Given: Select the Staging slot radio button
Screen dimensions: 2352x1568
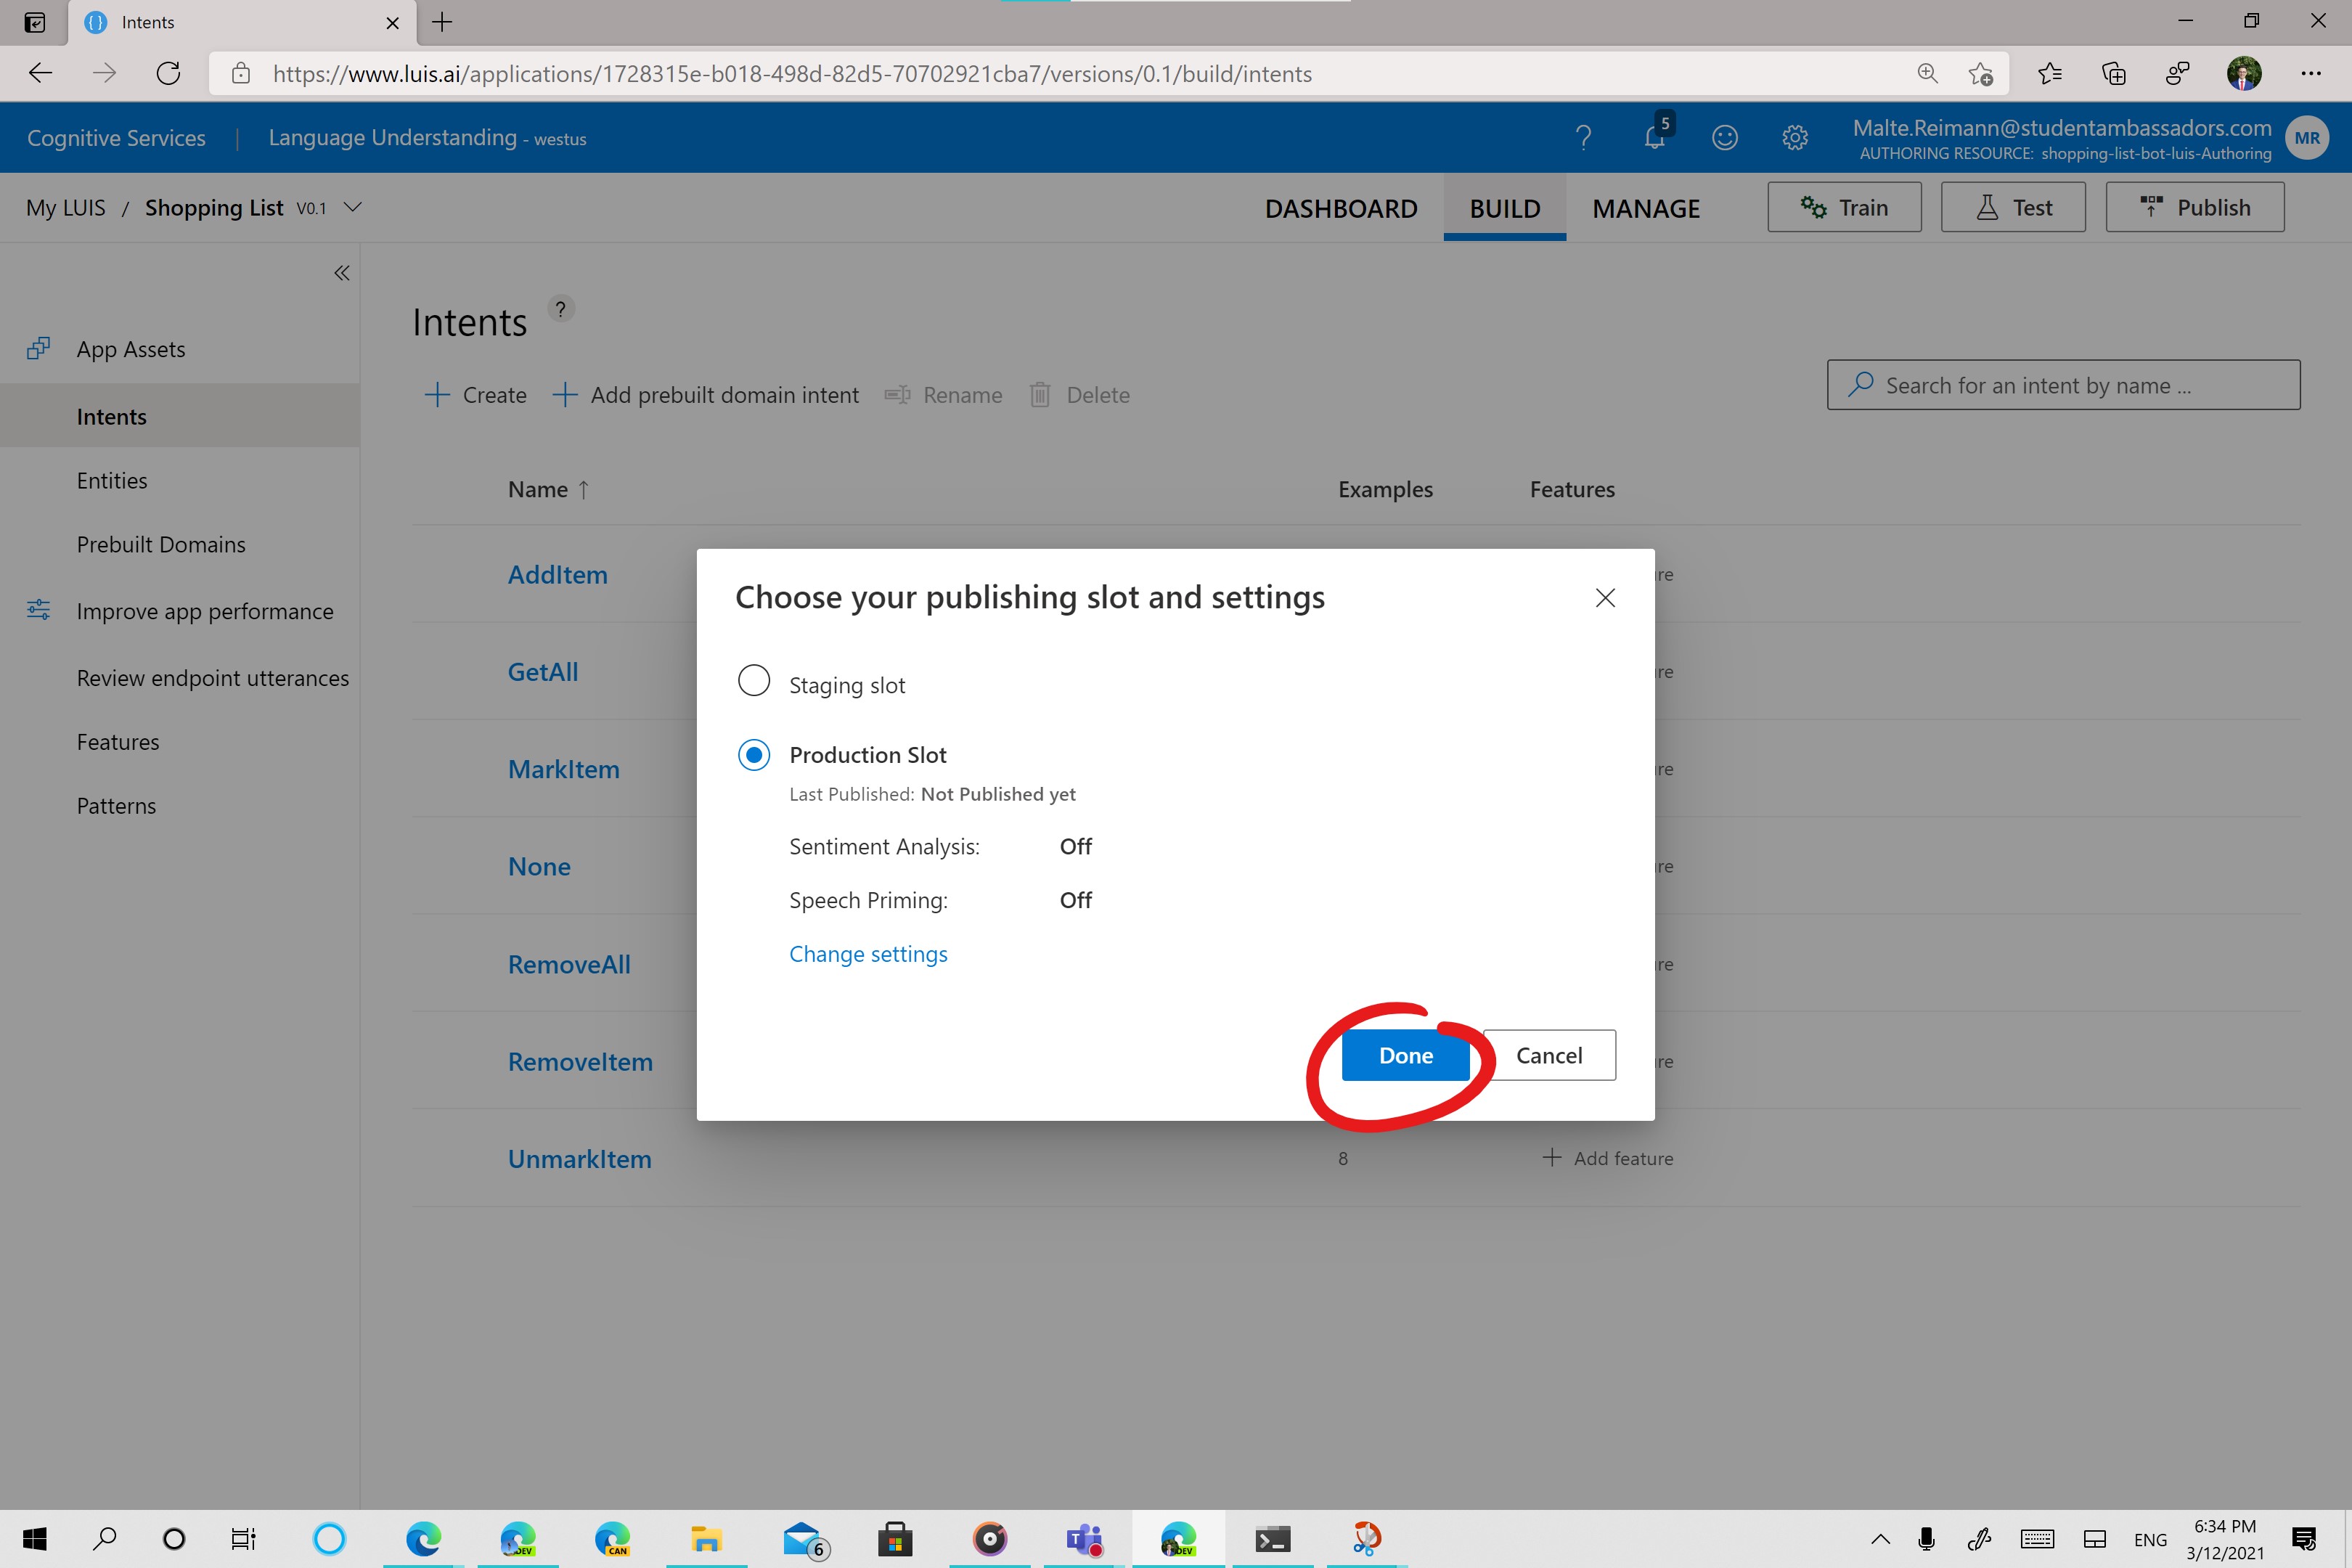Looking at the screenshot, I should tap(754, 681).
